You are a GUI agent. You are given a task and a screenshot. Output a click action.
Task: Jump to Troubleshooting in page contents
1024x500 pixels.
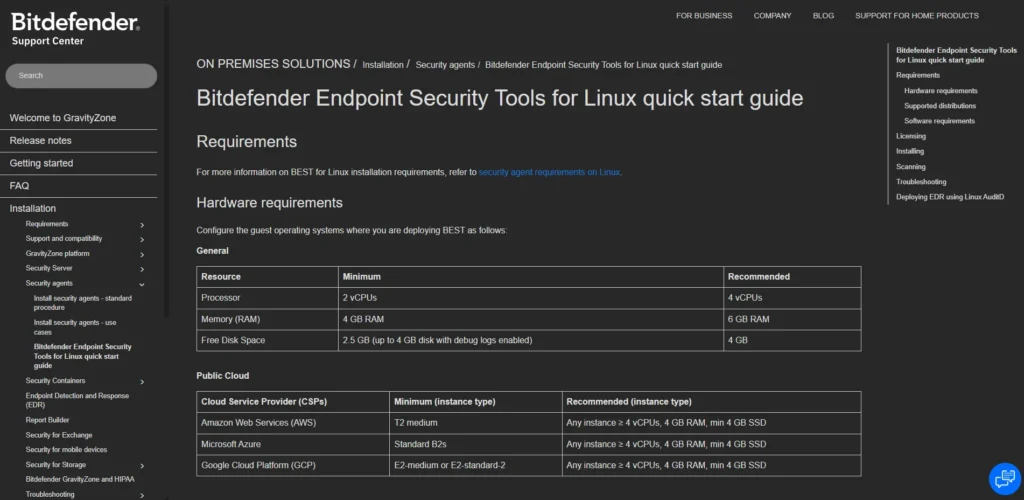click(921, 182)
